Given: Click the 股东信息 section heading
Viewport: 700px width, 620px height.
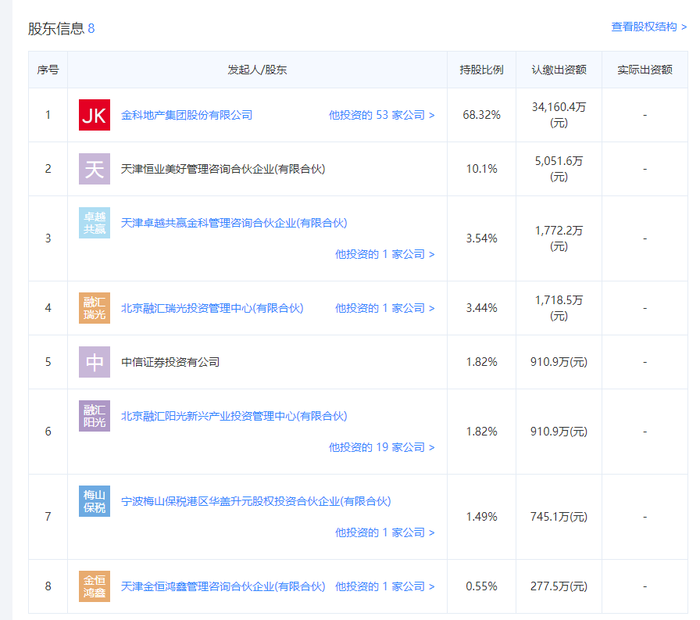Looking at the screenshot, I should [x=56, y=29].
